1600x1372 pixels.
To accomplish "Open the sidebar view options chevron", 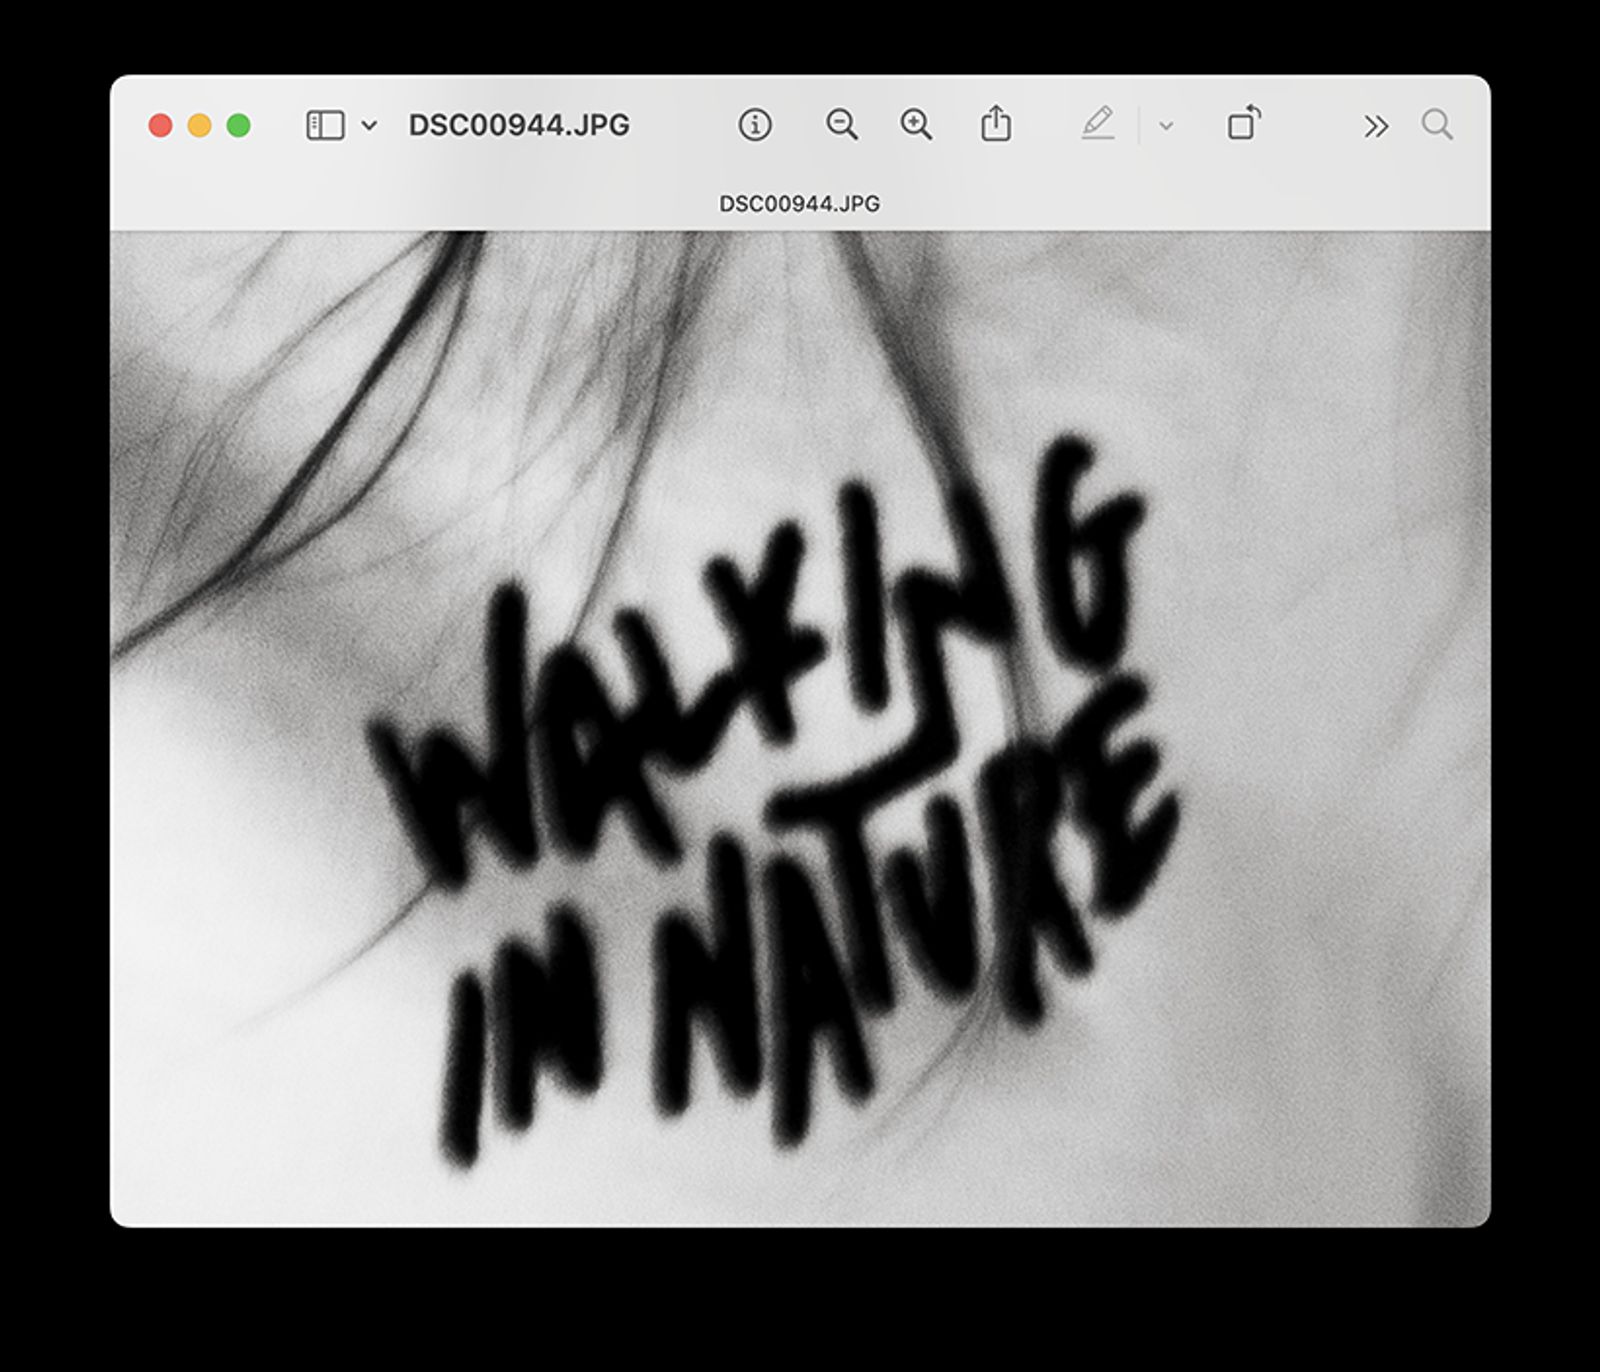I will [x=369, y=126].
